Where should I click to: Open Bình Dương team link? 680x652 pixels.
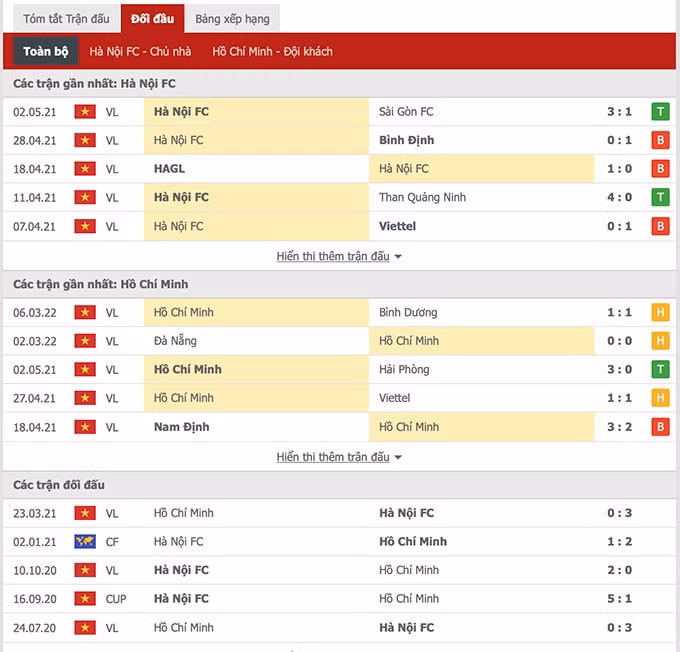tap(408, 312)
